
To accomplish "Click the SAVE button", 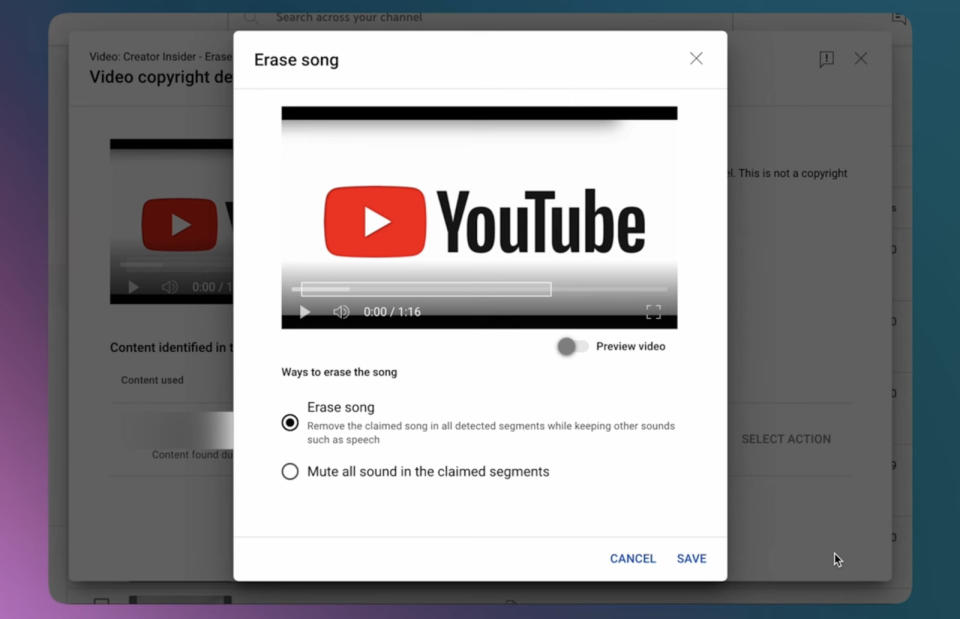I will (x=691, y=558).
